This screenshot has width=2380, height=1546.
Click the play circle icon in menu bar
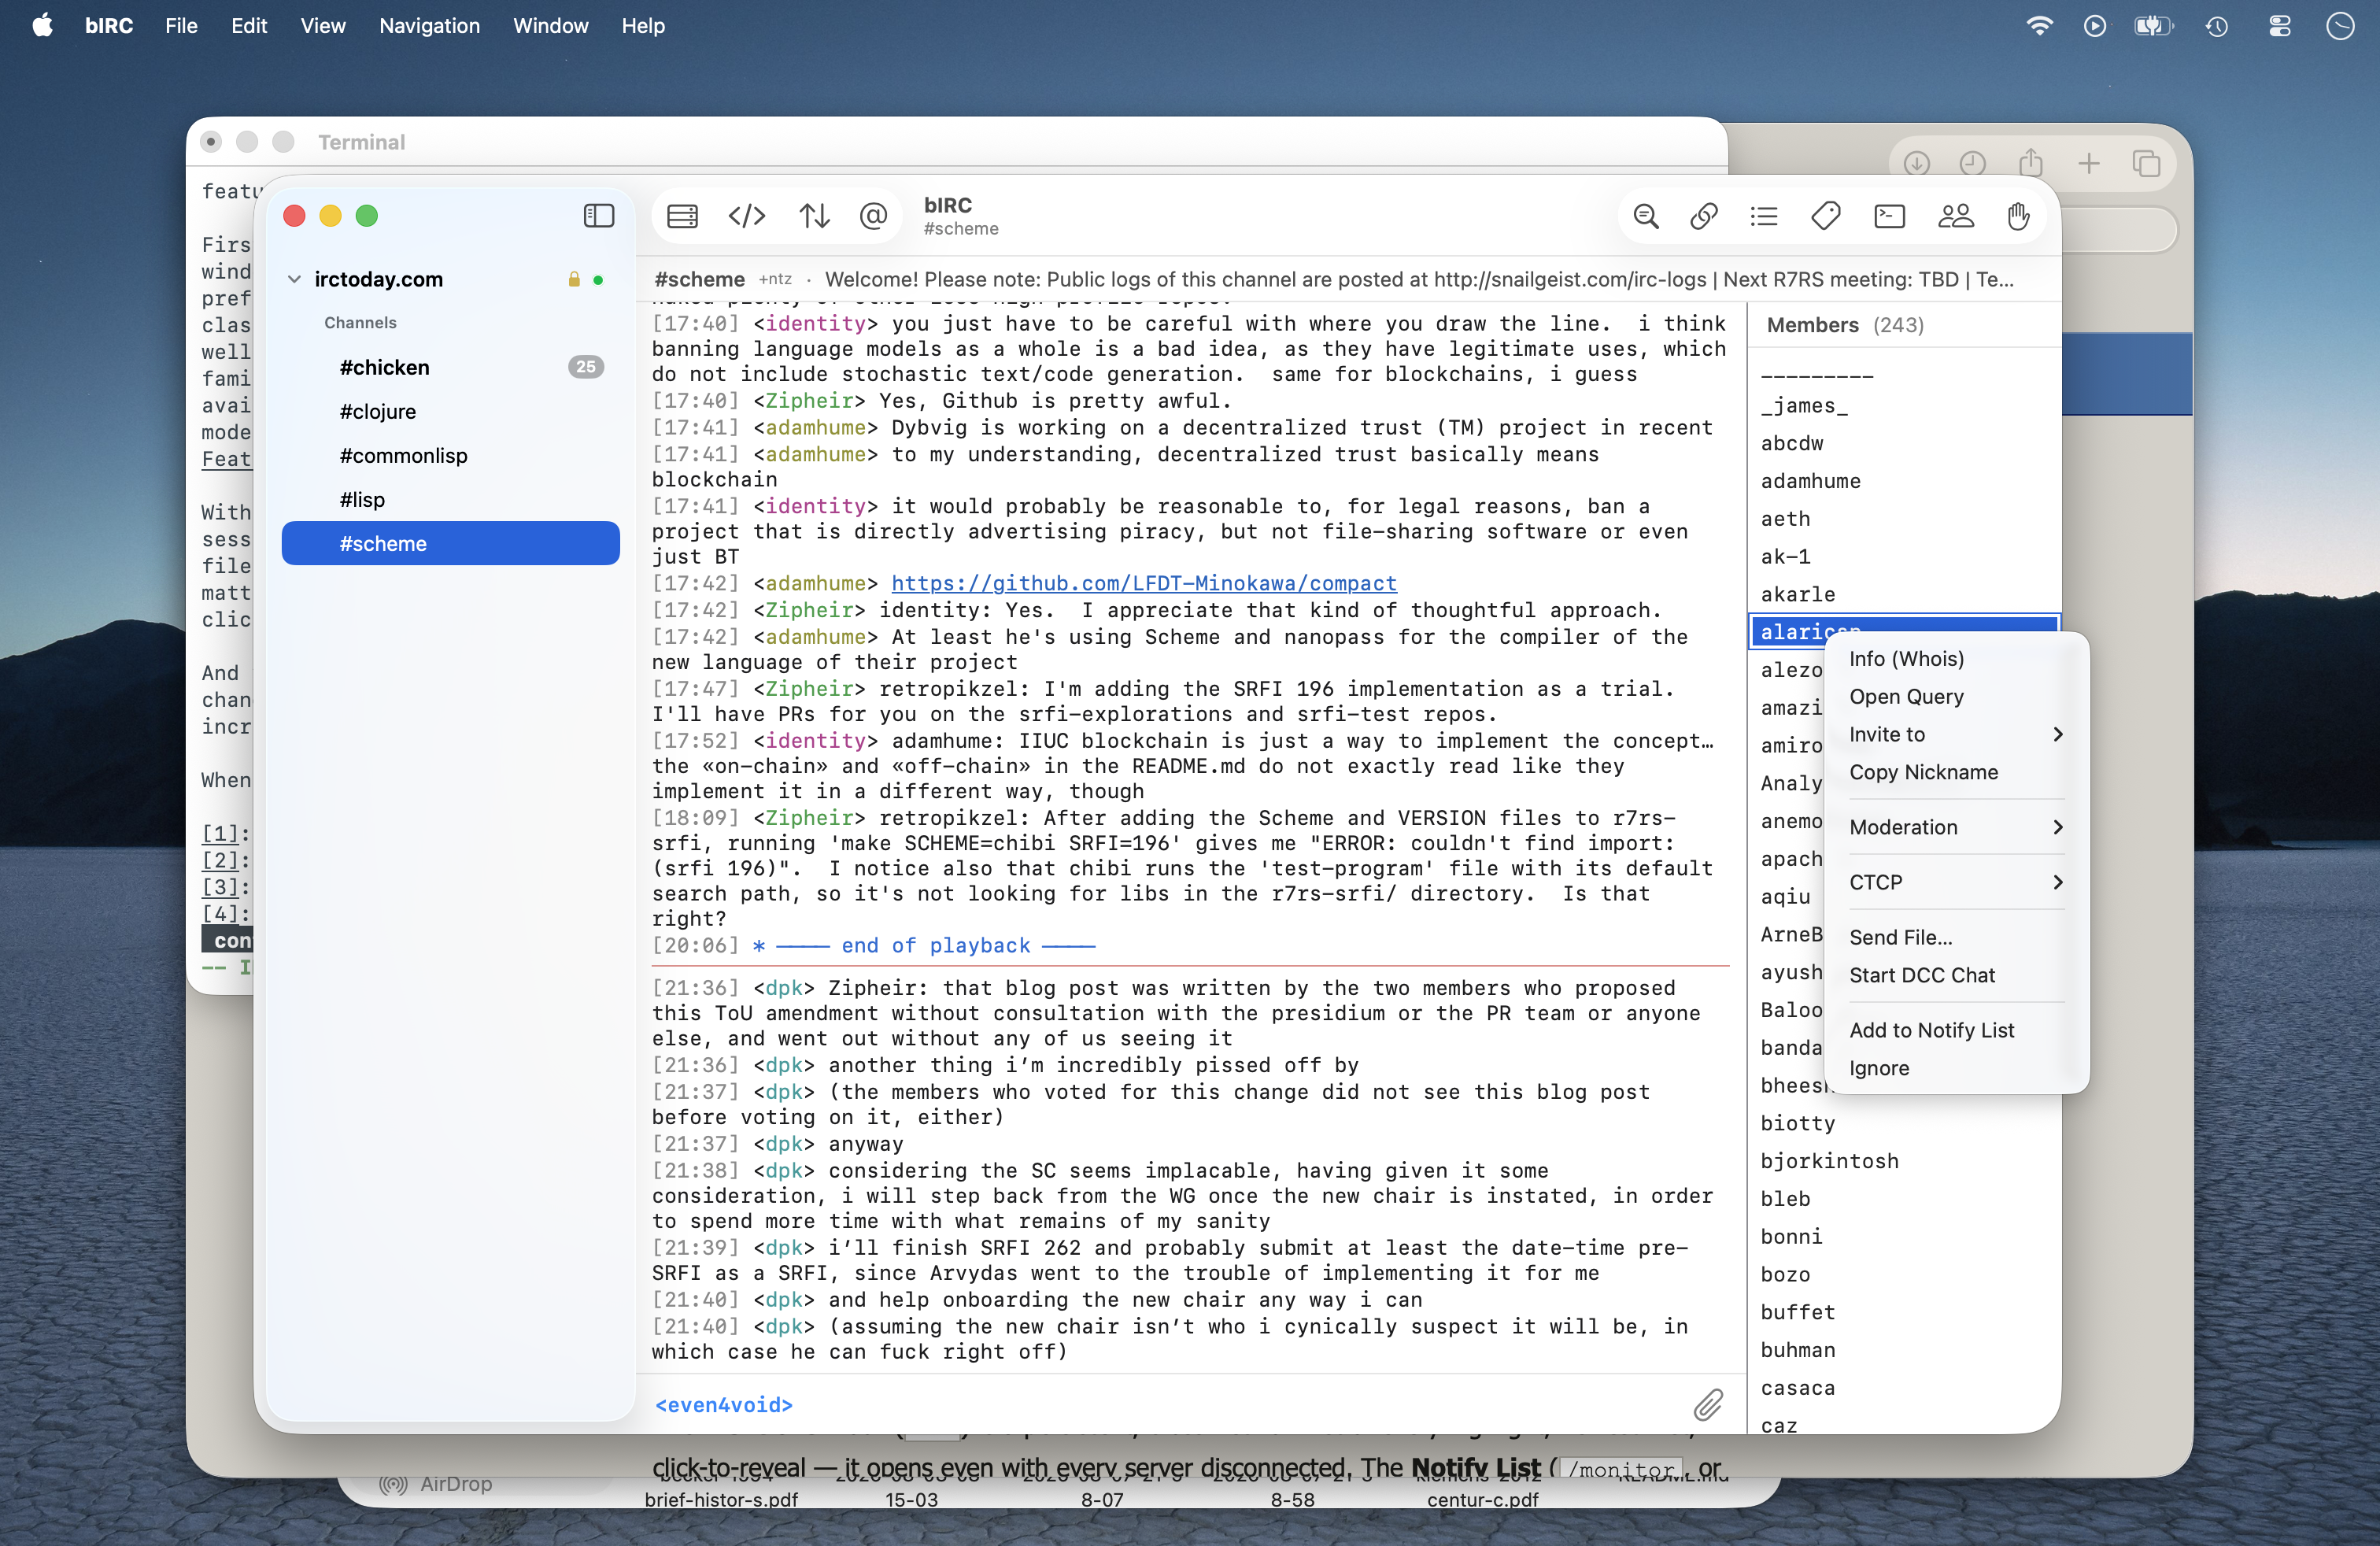coord(2095,26)
